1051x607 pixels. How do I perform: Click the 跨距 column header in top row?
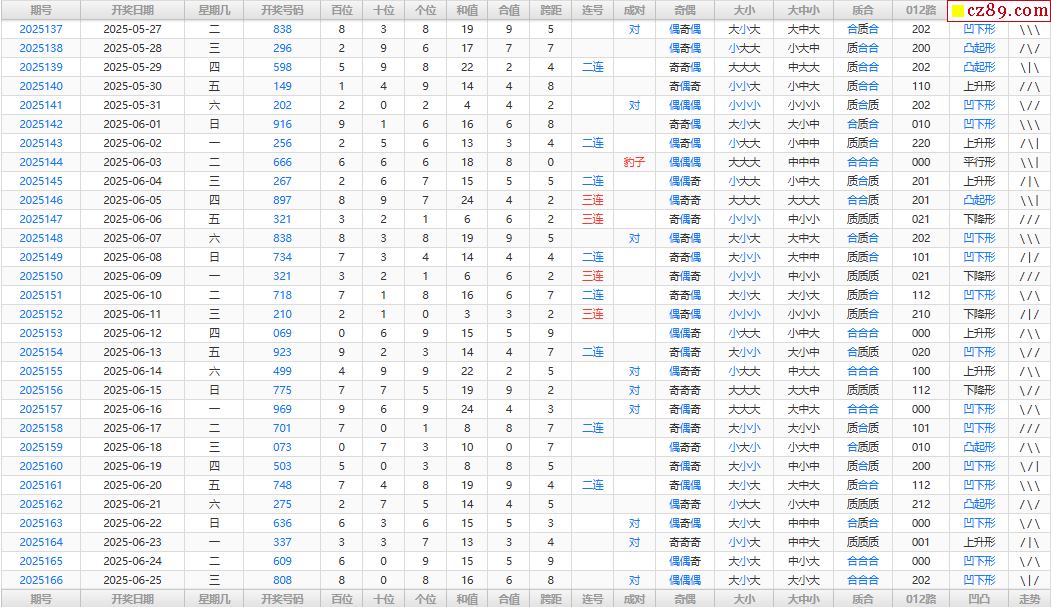[x=550, y=10]
